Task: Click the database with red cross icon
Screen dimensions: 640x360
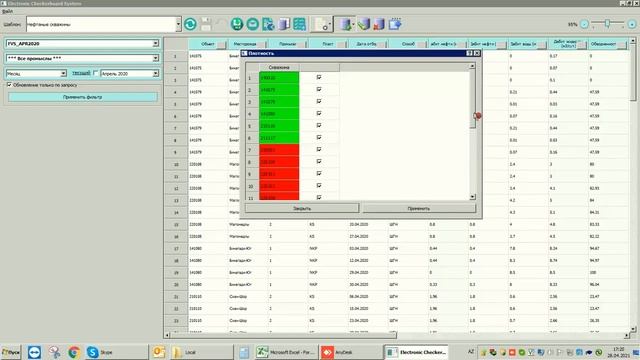Action: click(x=379, y=24)
